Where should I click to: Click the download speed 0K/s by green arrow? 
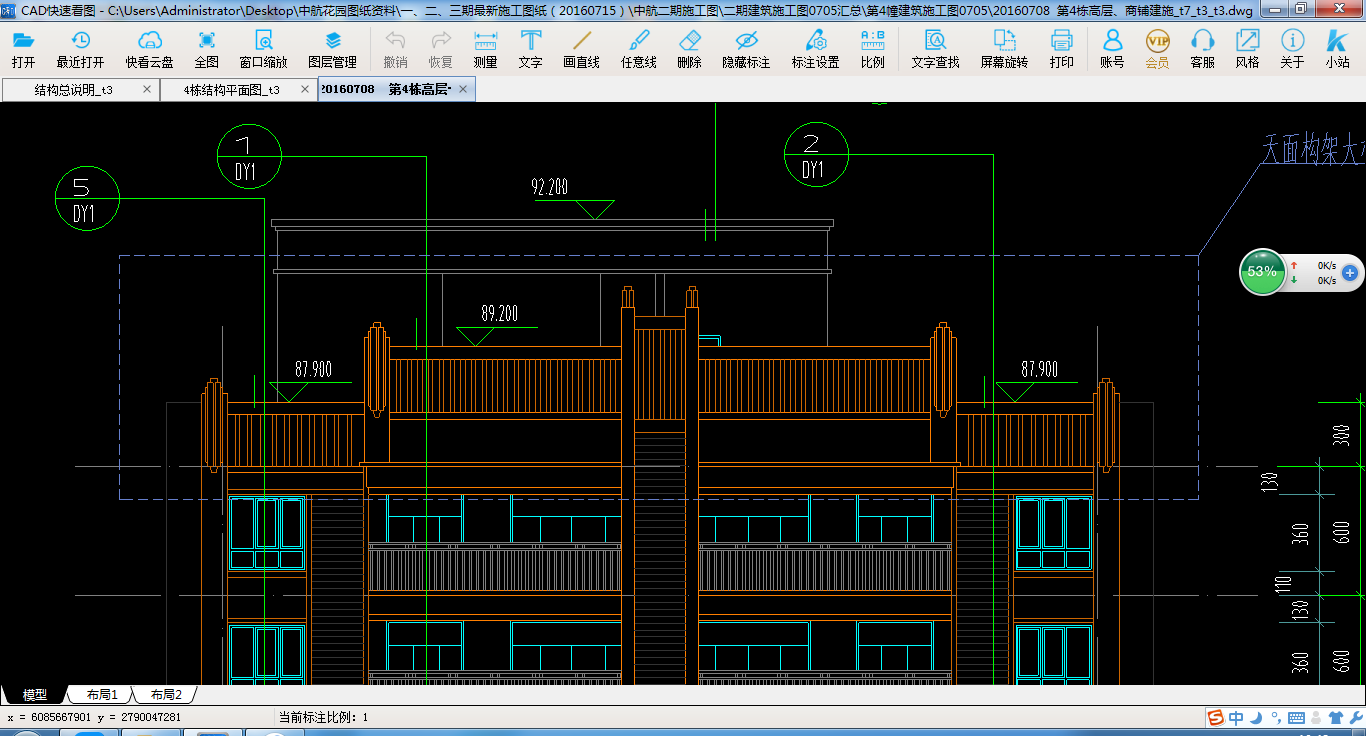click(x=1326, y=280)
